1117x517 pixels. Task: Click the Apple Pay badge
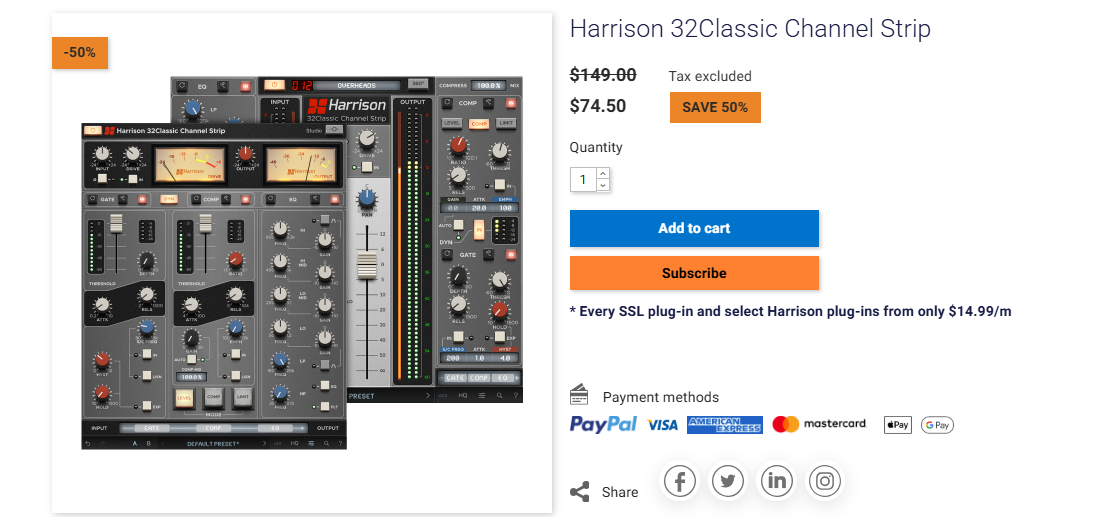(898, 425)
